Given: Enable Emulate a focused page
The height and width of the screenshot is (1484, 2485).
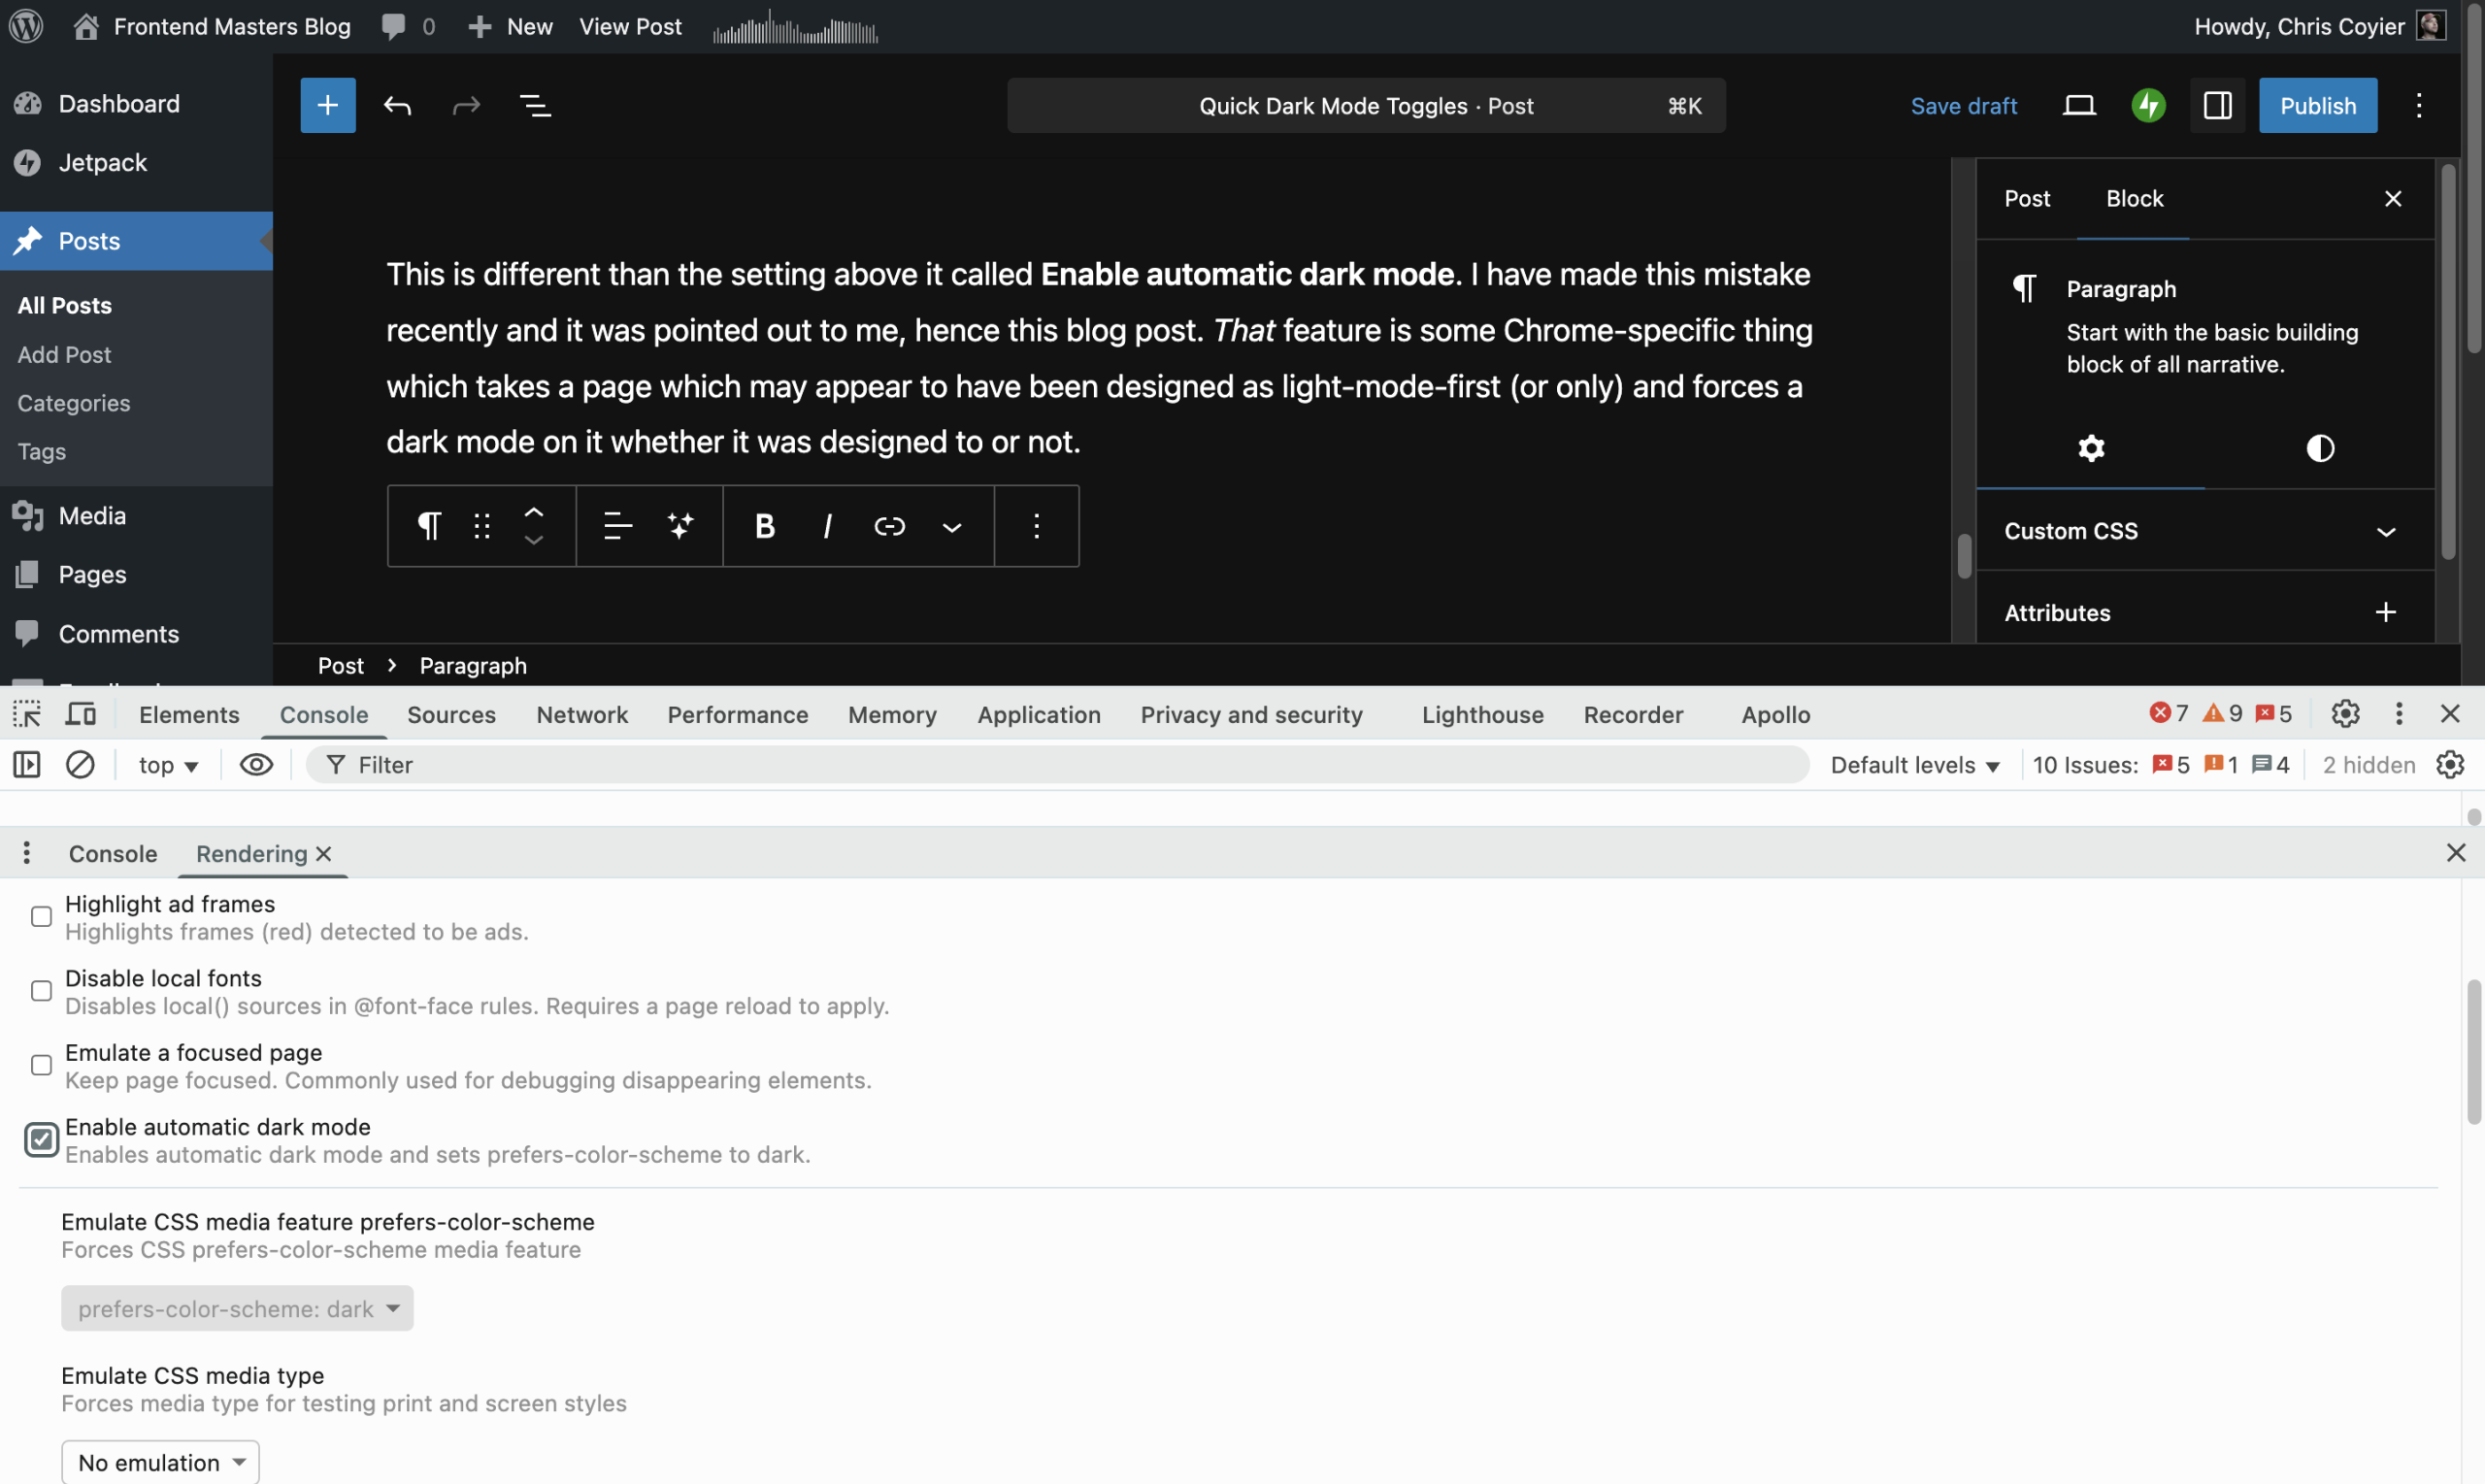Looking at the screenshot, I should [x=41, y=1065].
